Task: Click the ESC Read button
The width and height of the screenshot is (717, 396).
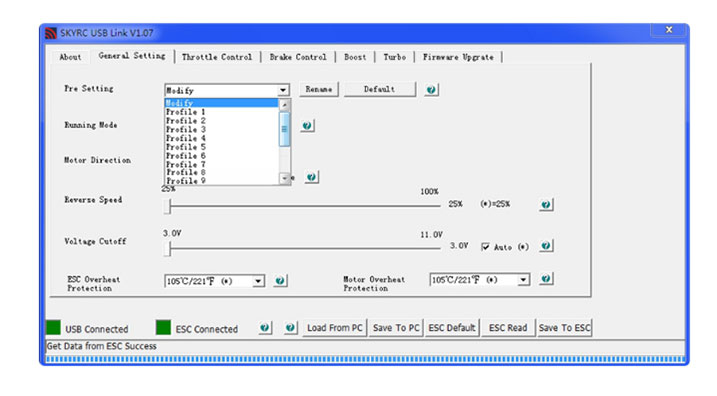Action: pyautogui.click(x=508, y=328)
